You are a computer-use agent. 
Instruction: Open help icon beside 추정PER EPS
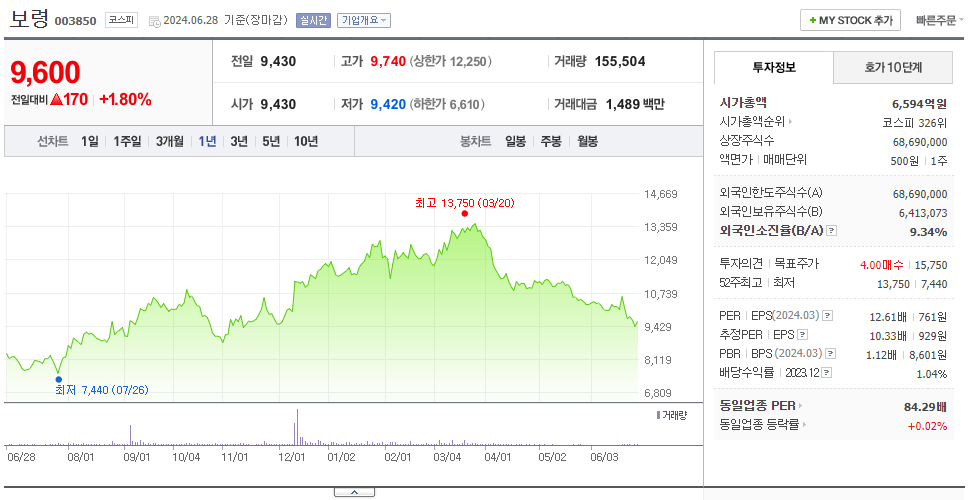pyautogui.click(x=802, y=335)
